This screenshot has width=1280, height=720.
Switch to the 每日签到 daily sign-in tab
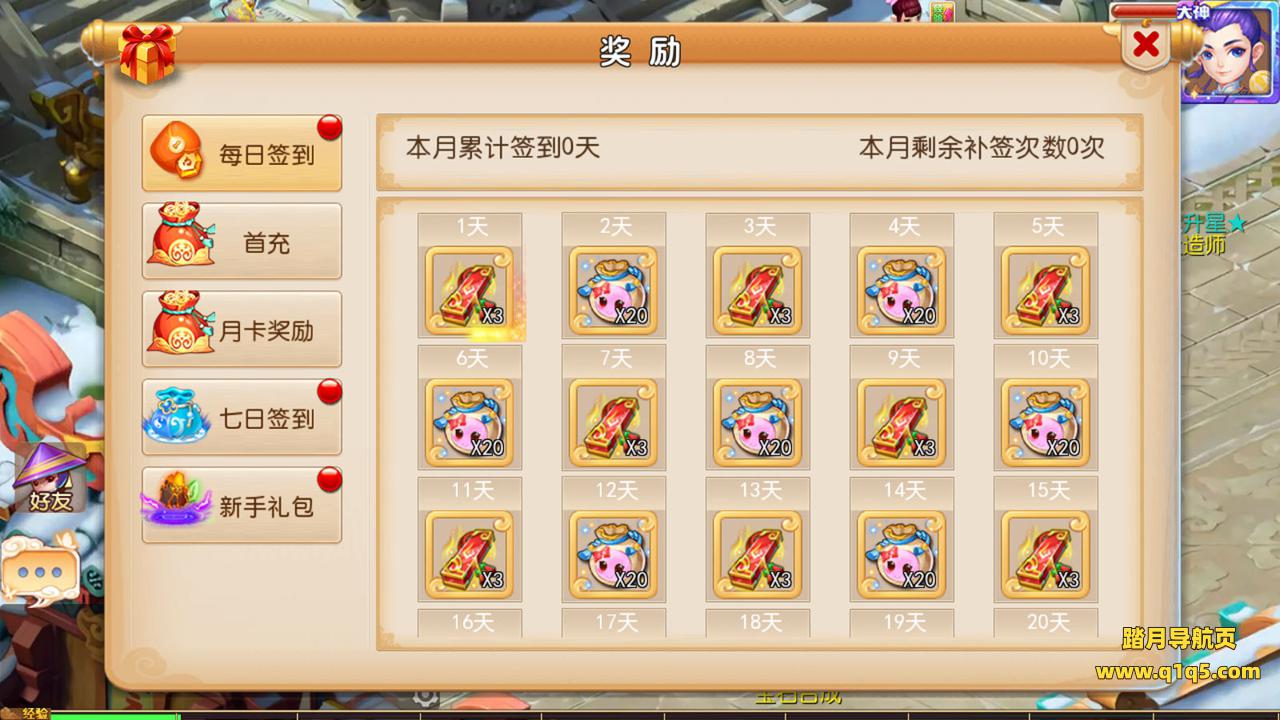coord(242,154)
